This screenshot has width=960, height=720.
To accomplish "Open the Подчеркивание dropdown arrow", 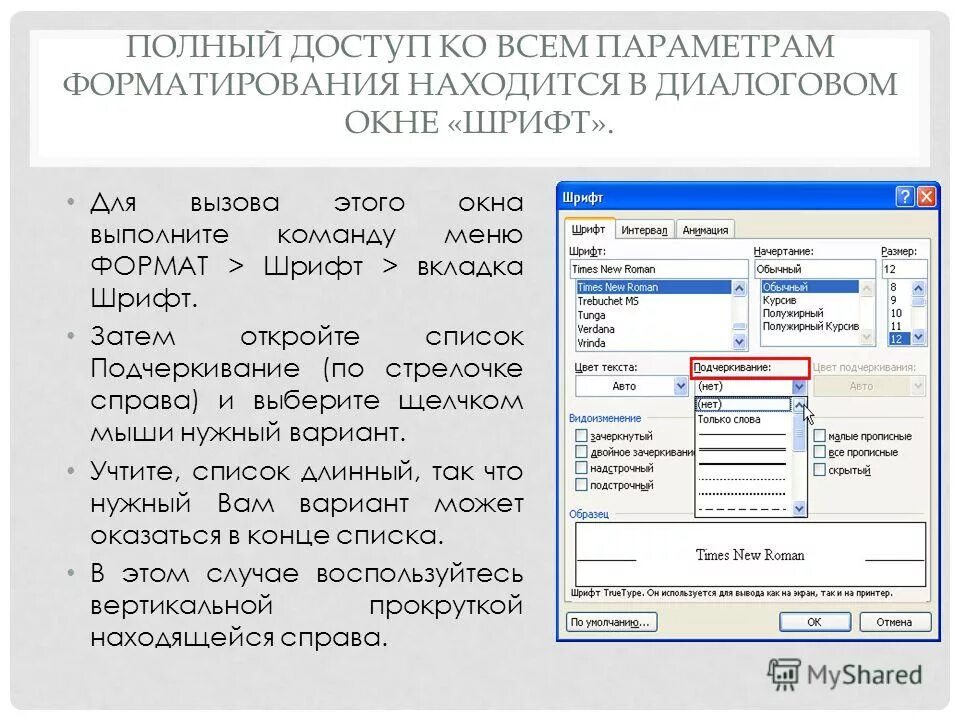I will (x=798, y=386).
